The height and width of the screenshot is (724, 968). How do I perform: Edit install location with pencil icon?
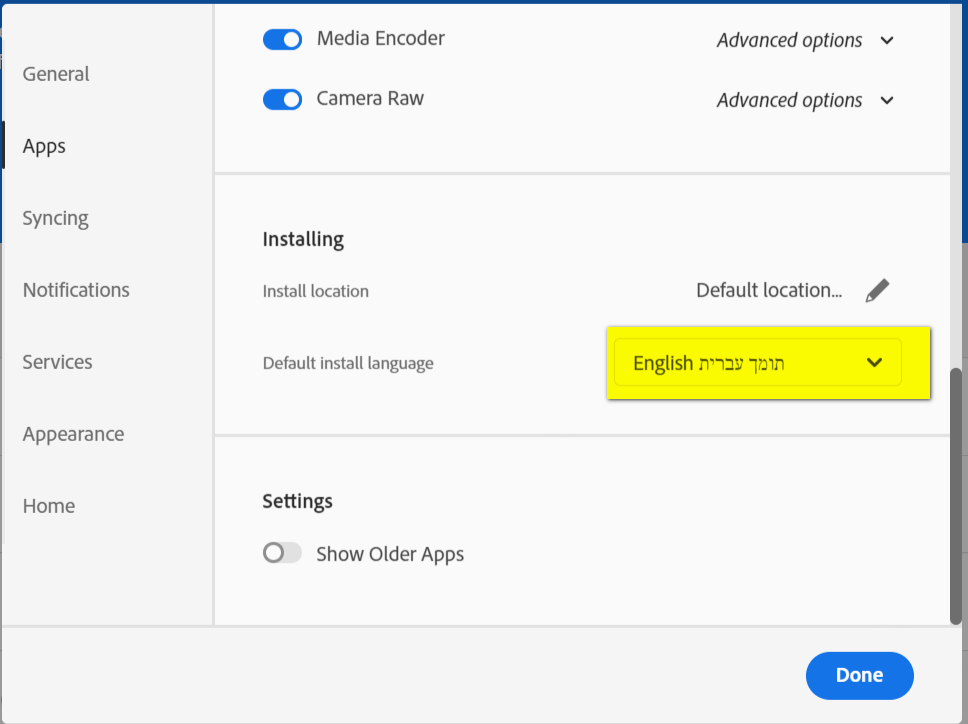[877, 291]
